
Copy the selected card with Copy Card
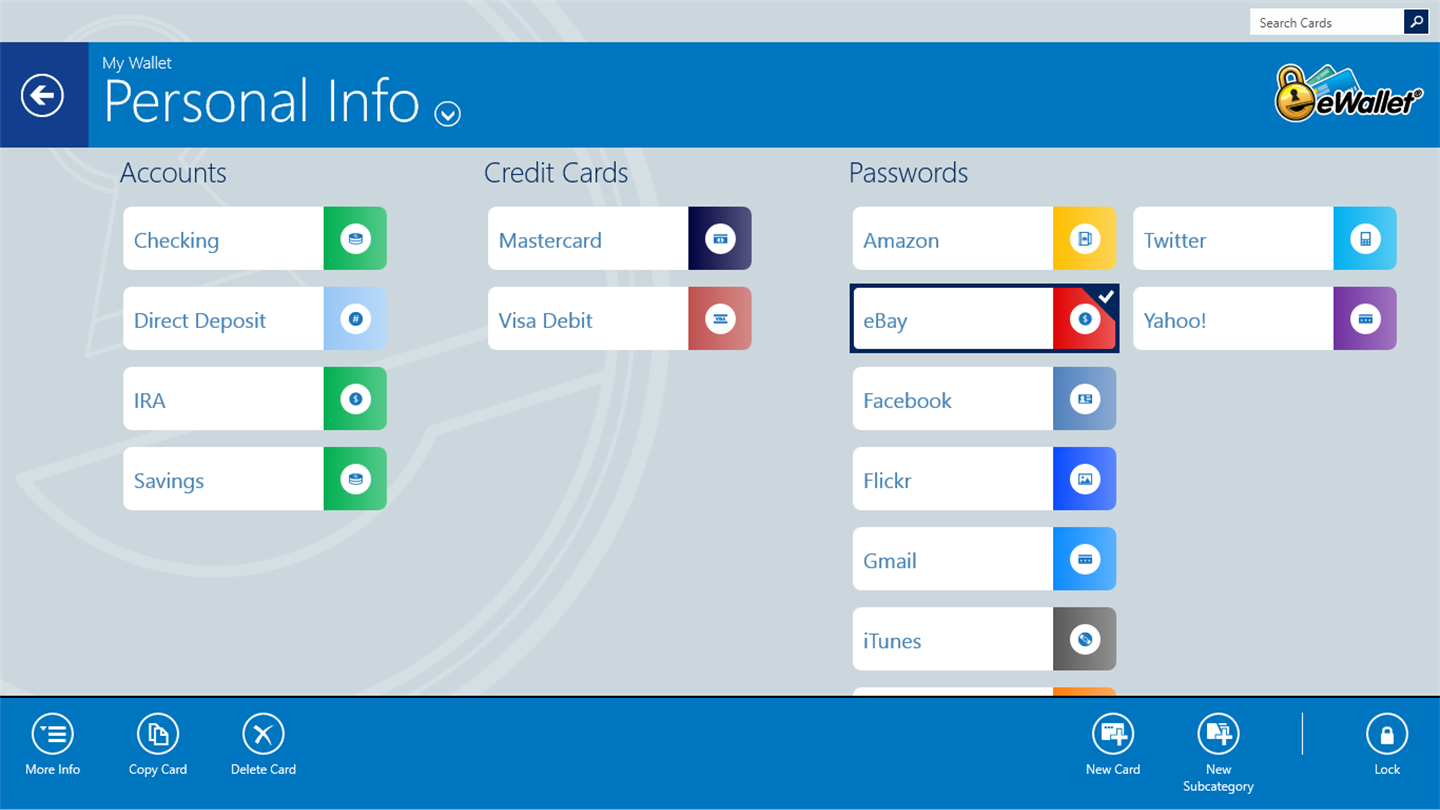tap(158, 745)
